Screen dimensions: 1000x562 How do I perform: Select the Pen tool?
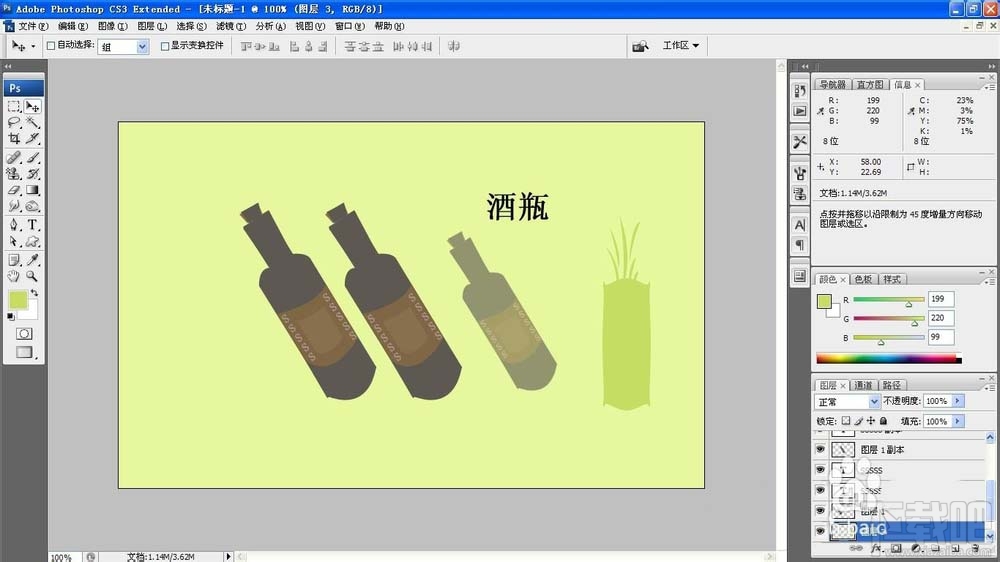pyautogui.click(x=14, y=225)
